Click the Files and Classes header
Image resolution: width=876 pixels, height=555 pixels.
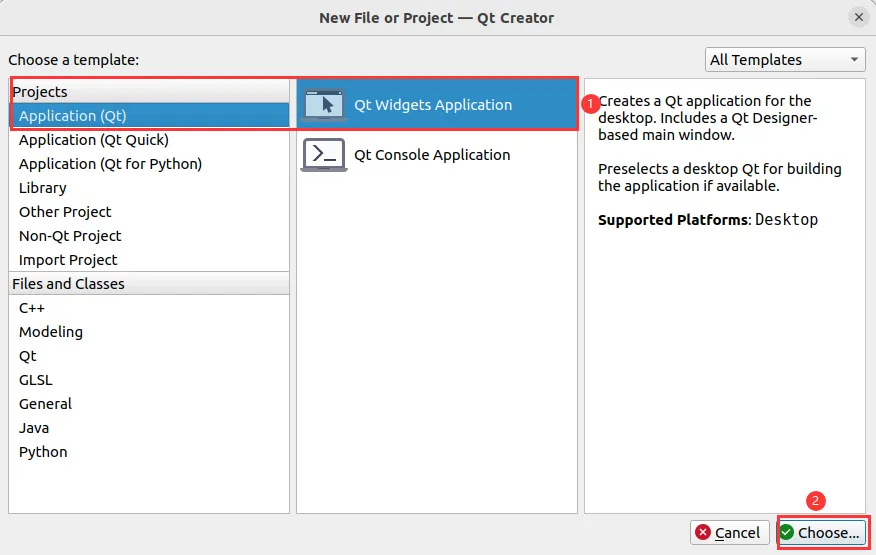[149, 284]
